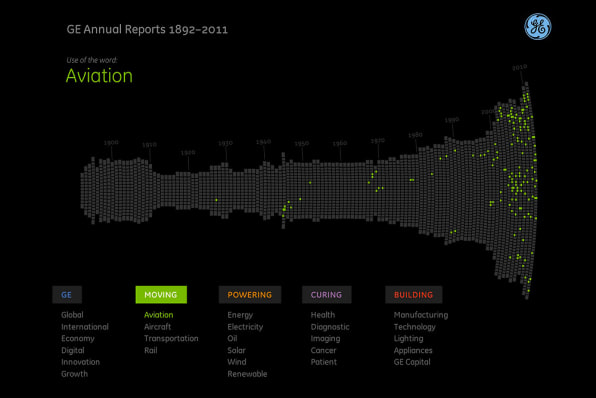The image size is (596, 398).
Task: Click the large green Aviation heading
Action: point(99,76)
